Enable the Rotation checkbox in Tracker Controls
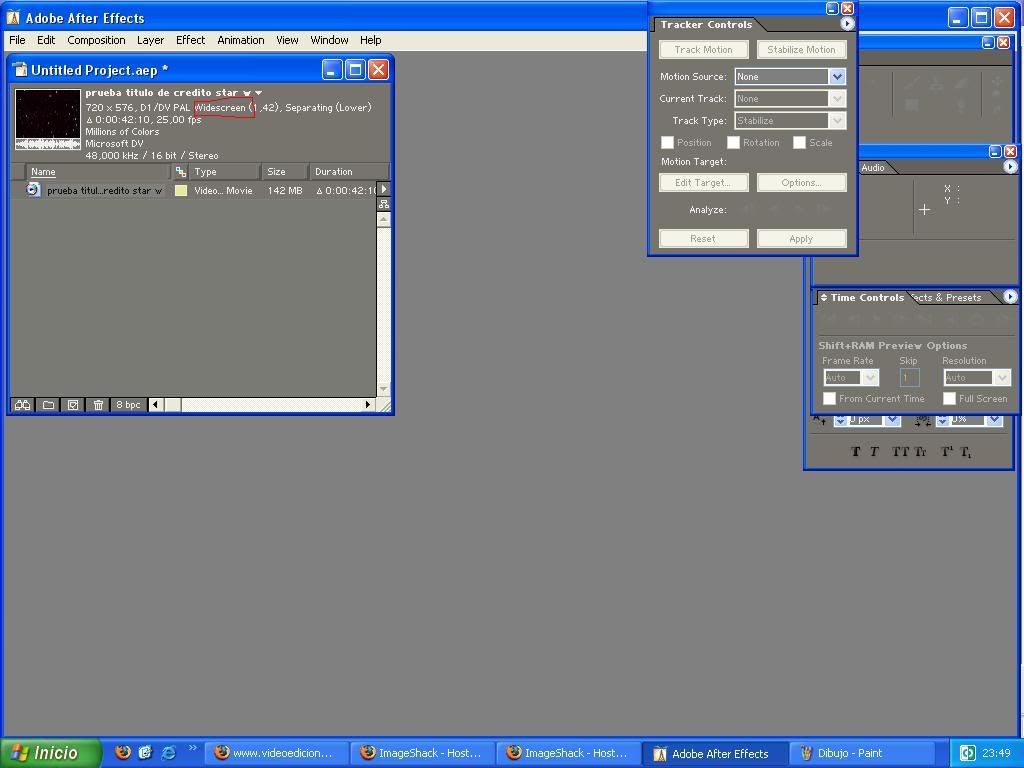Image resolution: width=1024 pixels, height=768 pixels. (x=733, y=142)
